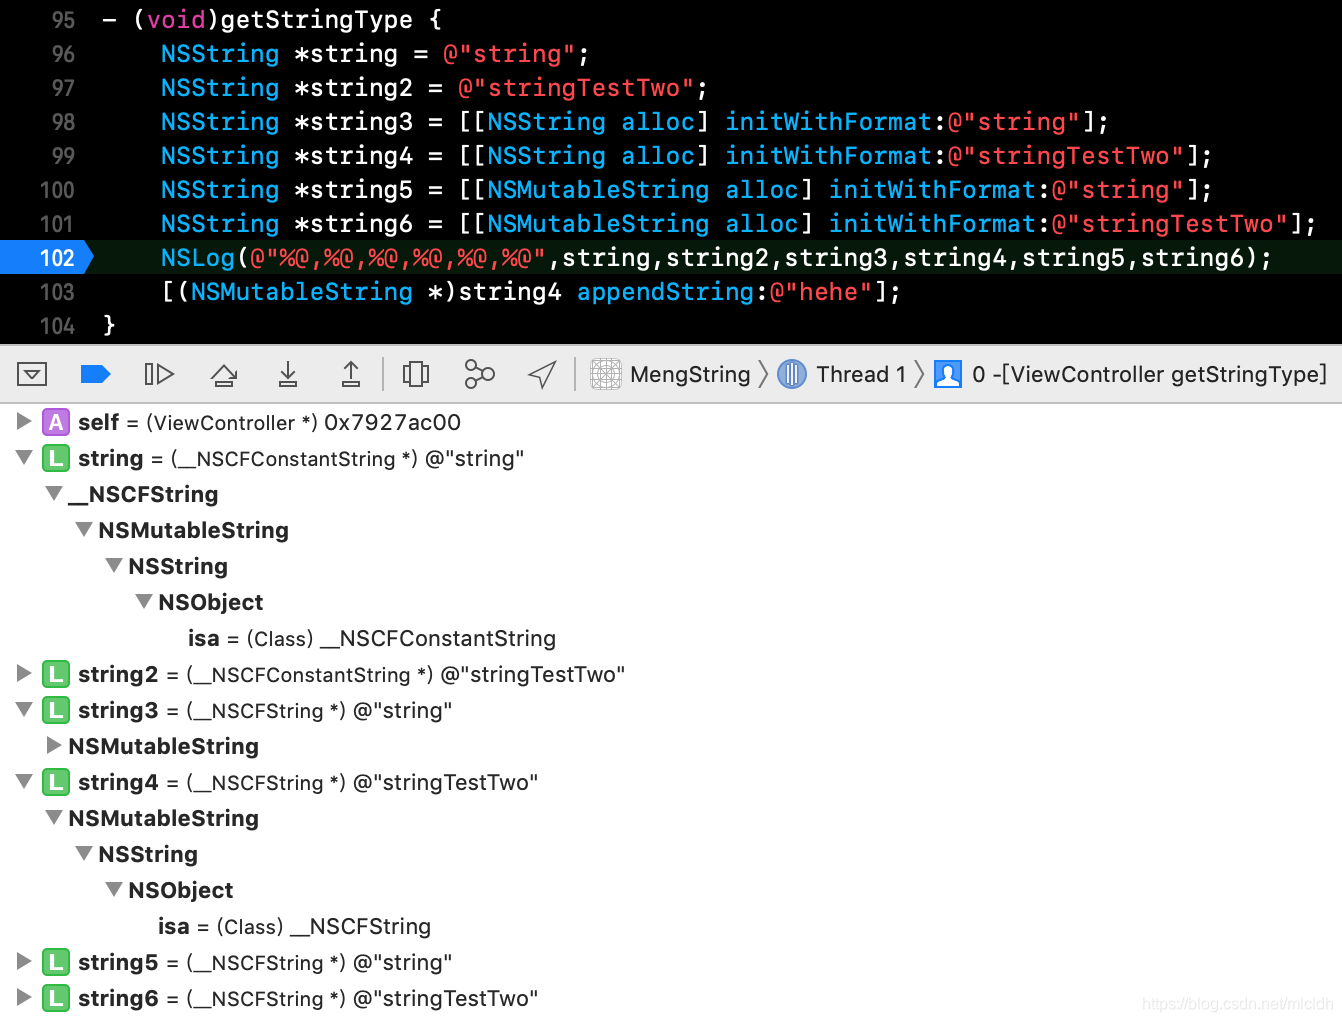Step into the current function
The width and height of the screenshot is (1342, 1022).
pyautogui.click(x=288, y=373)
